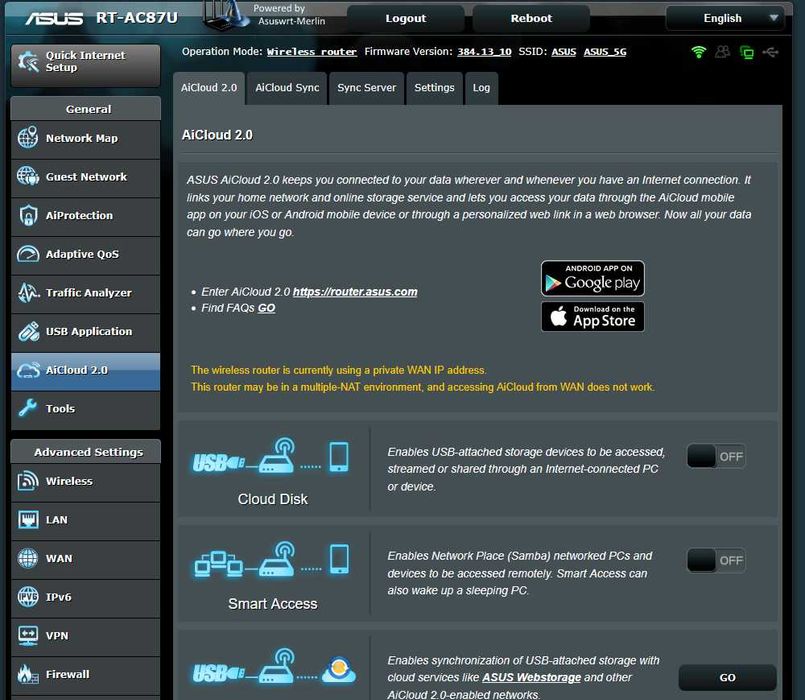Click the Cloud Disk illustration
Image resolution: width=805 pixels, height=700 pixels.
point(271,456)
